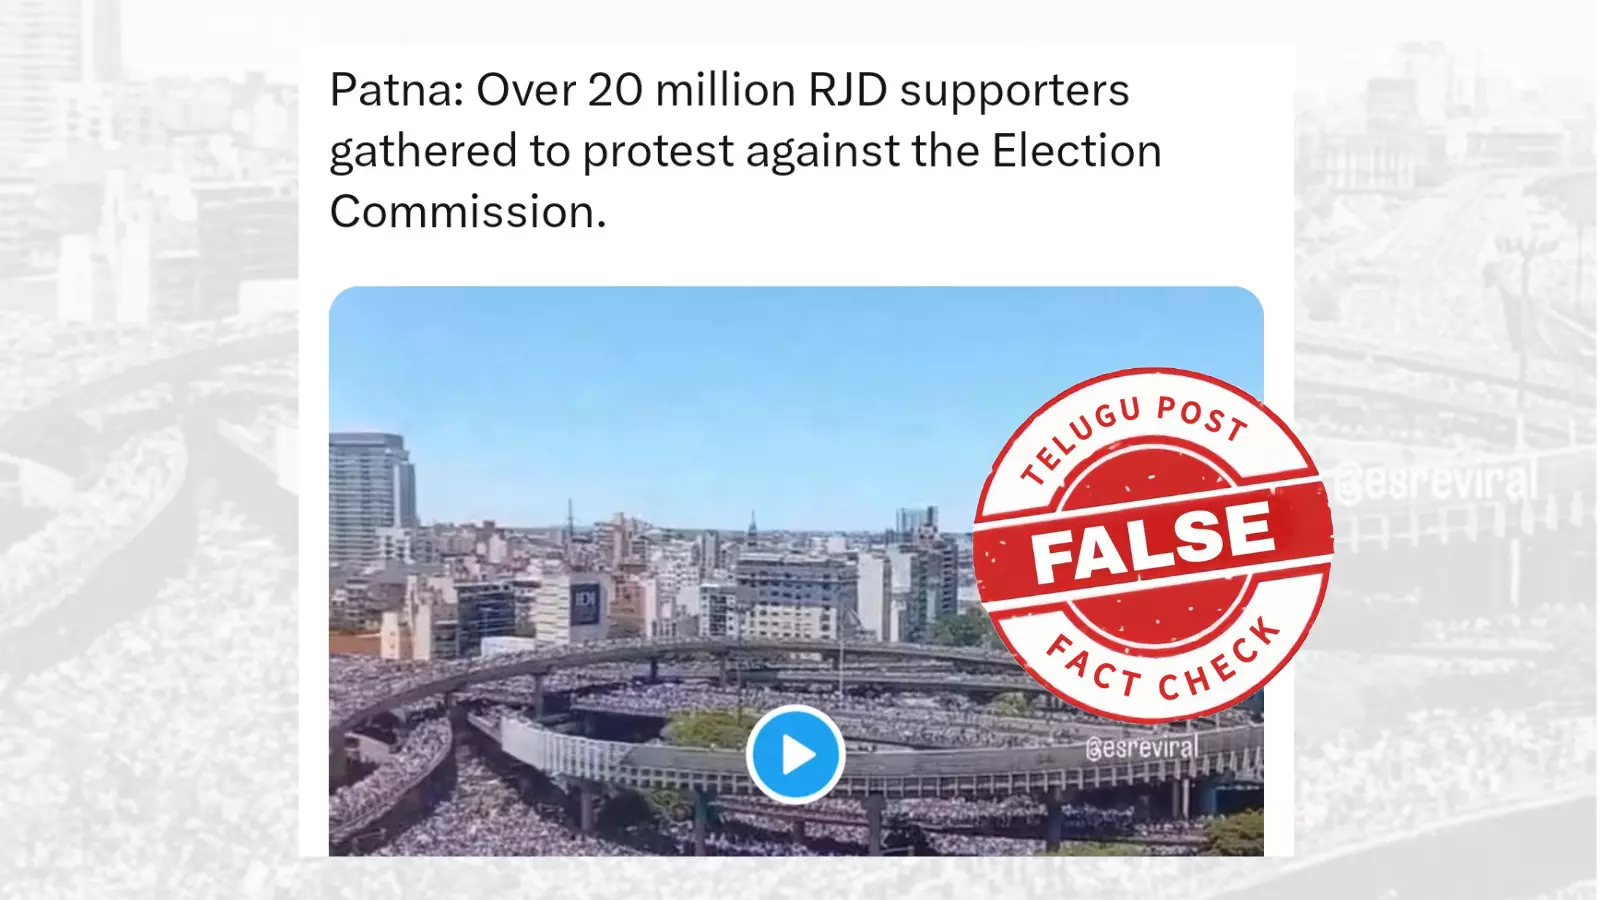Click the faded @esreviral watermark in background
Screen dimensions: 1600x900
(x=1436, y=482)
